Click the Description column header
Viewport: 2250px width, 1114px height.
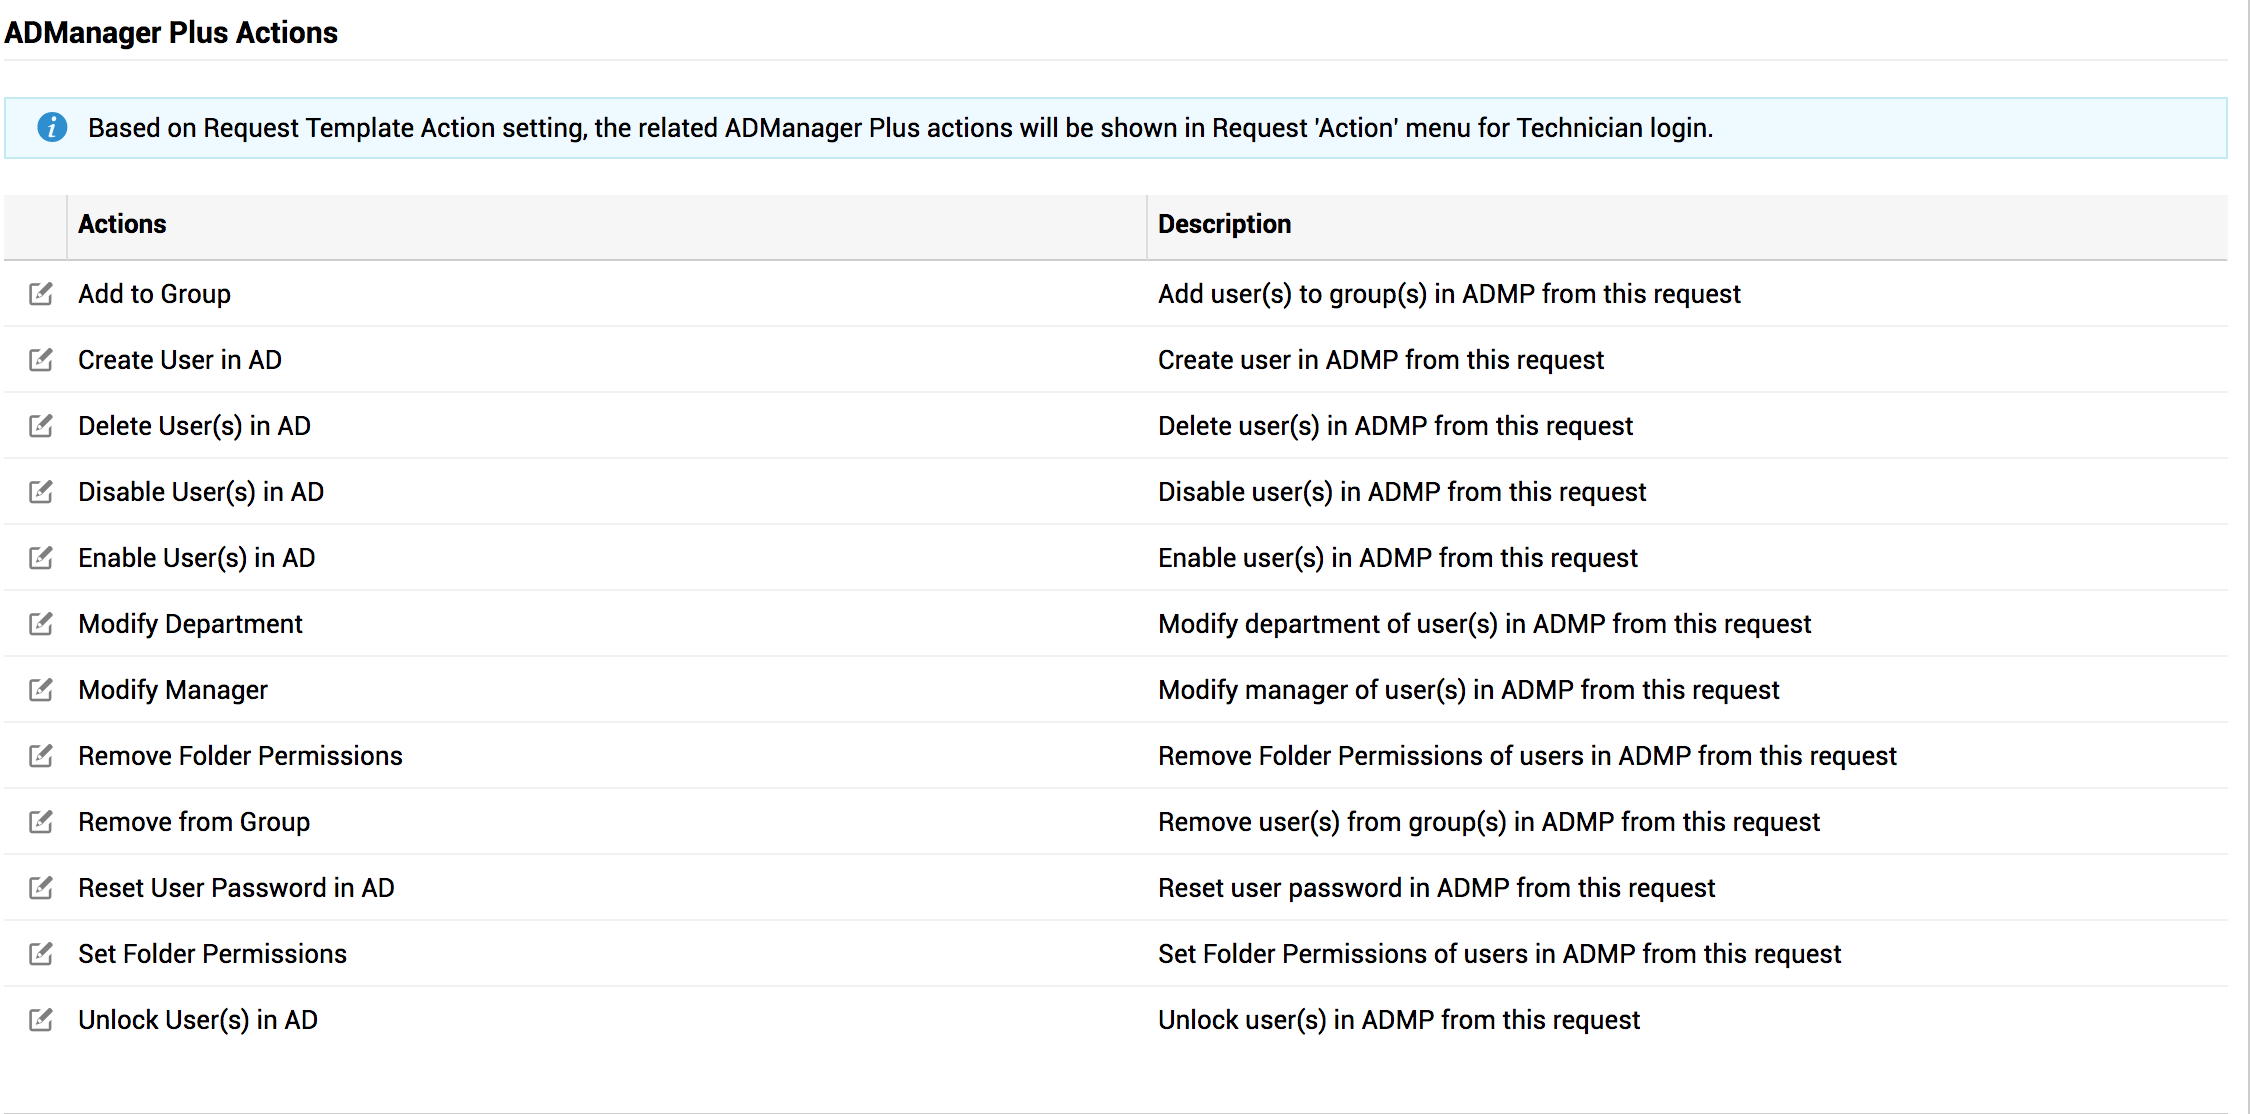1224,224
